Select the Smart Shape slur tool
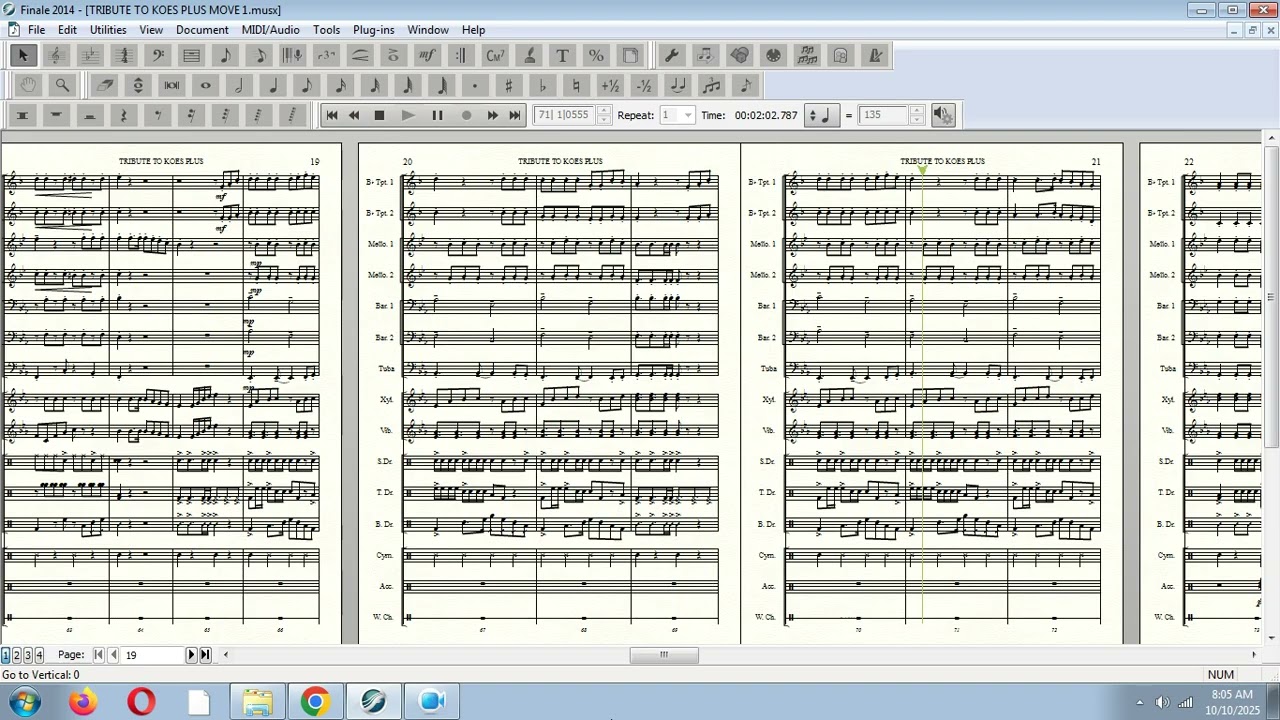This screenshot has width=1280, height=720. tap(360, 55)
